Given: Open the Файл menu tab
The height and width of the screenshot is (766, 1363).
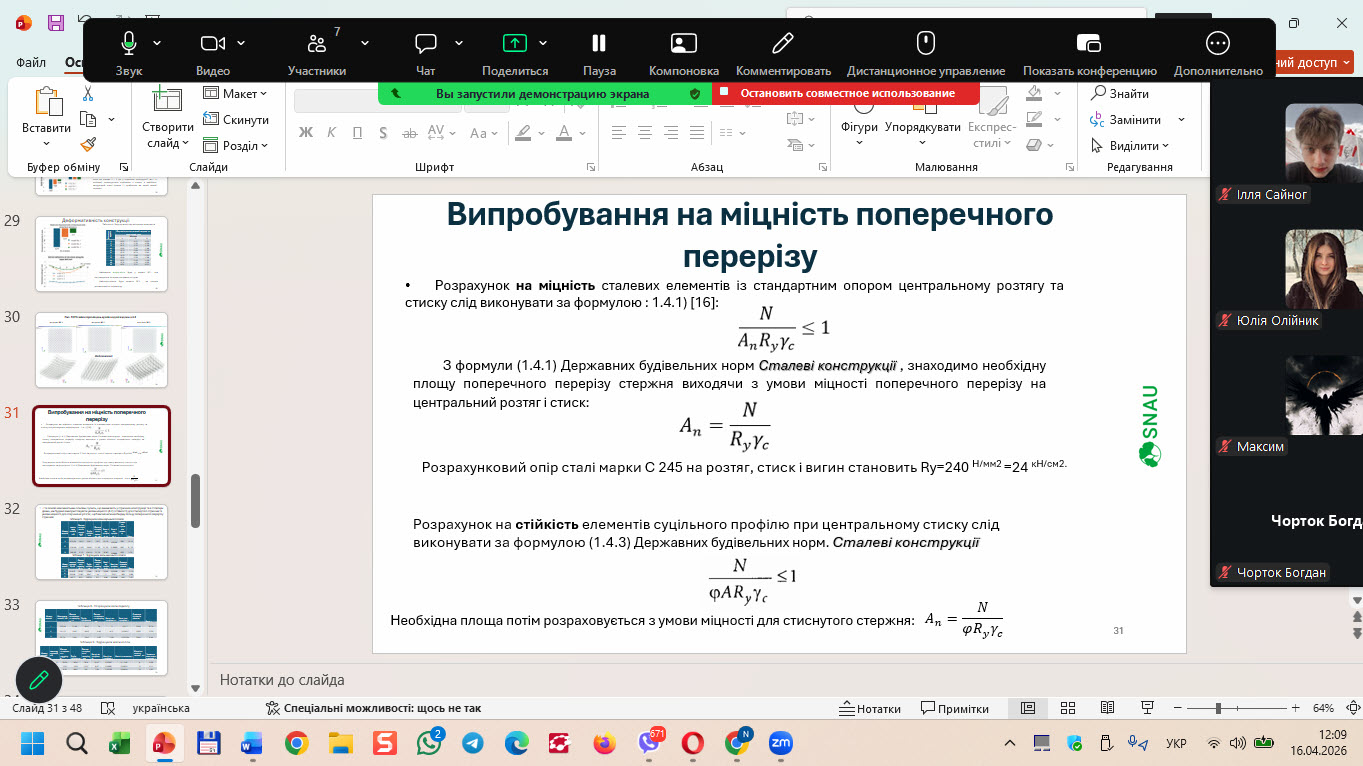Looking at the screenshot, I should click(x=31, y=62).
